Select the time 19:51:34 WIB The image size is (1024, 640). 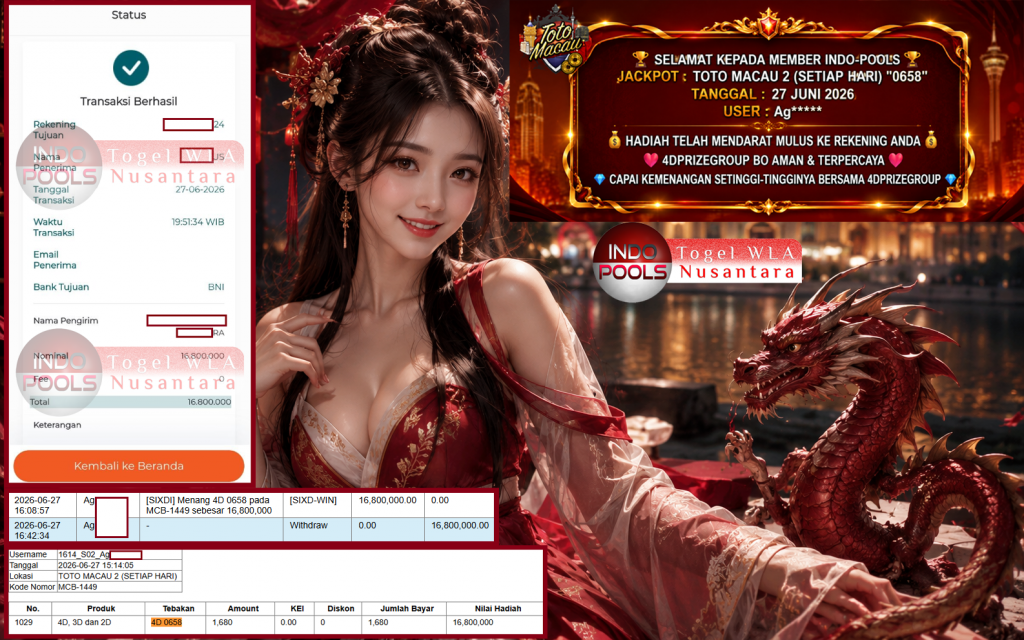tap(198, 222)
